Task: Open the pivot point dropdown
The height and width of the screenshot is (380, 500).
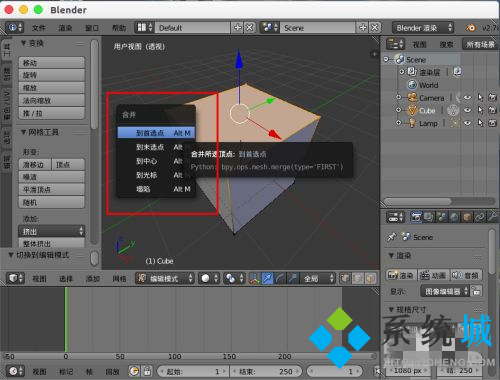Action: click(234, 278)
